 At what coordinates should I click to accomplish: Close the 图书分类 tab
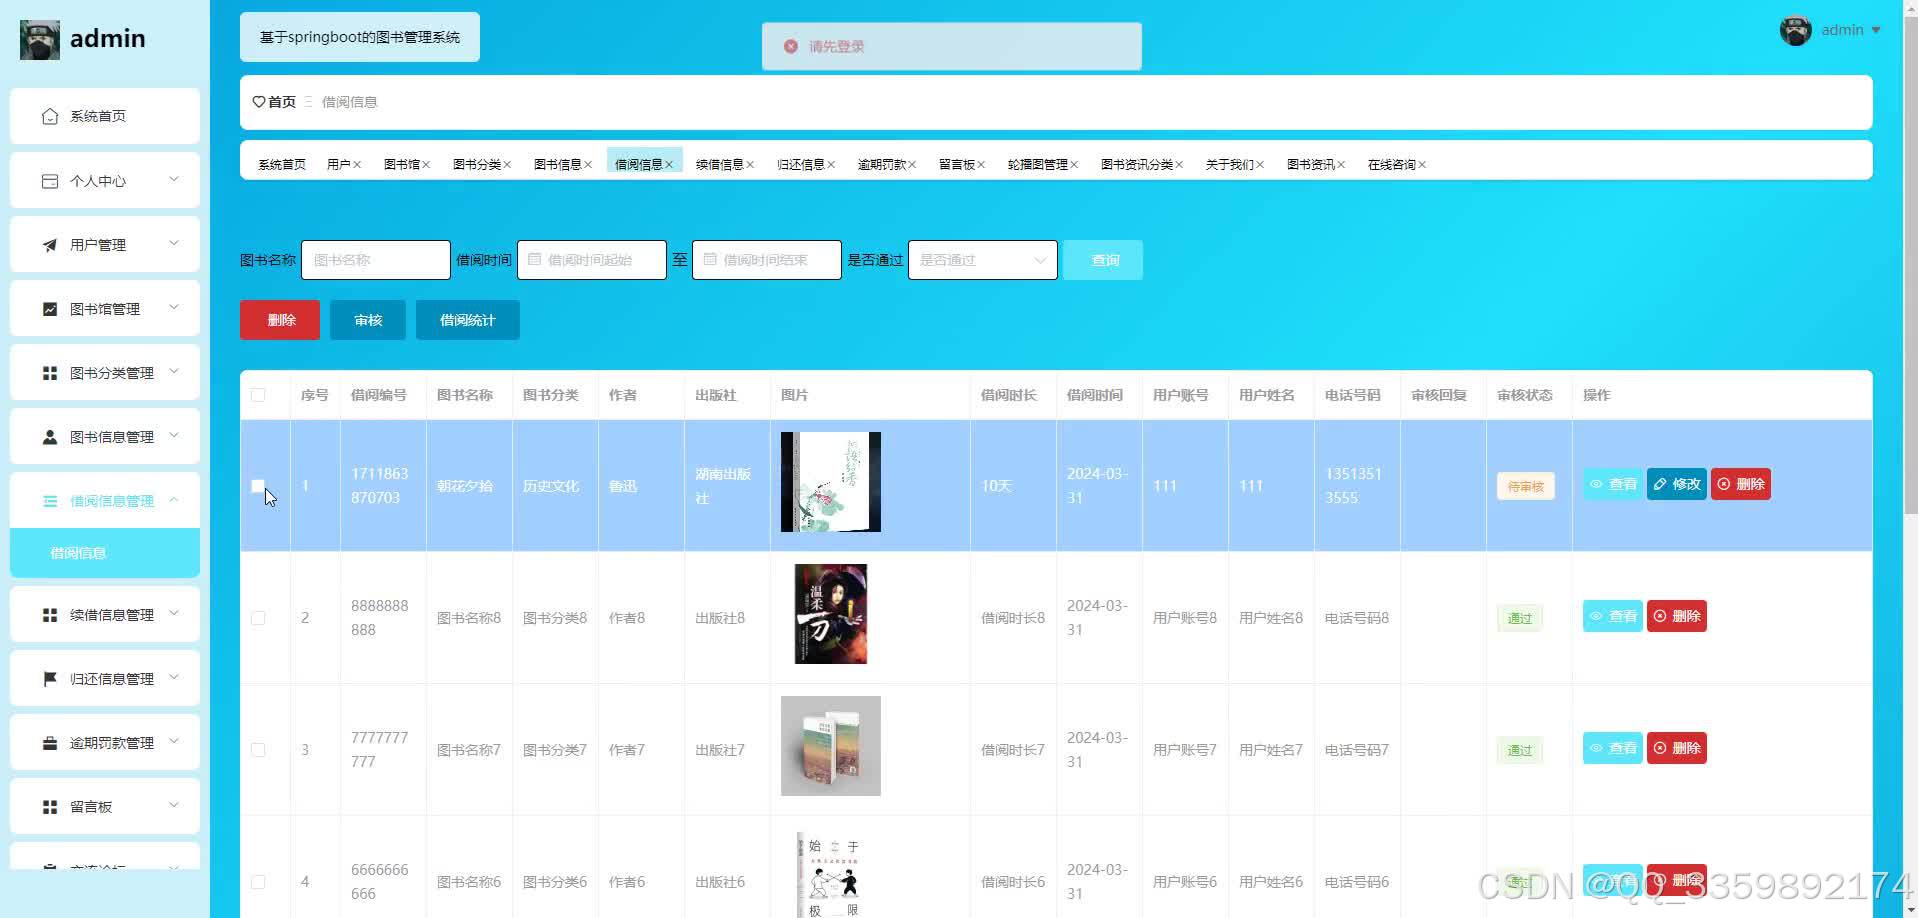(x=507, y=165)
